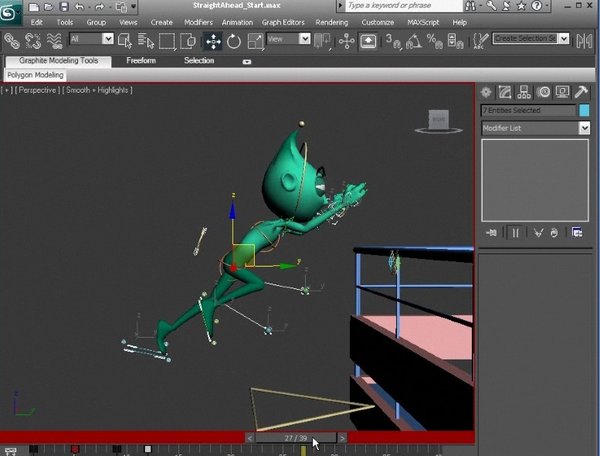Select the Unlink Selection tool
This screenshot has height=456, width=600.
[x=33, y=41]
